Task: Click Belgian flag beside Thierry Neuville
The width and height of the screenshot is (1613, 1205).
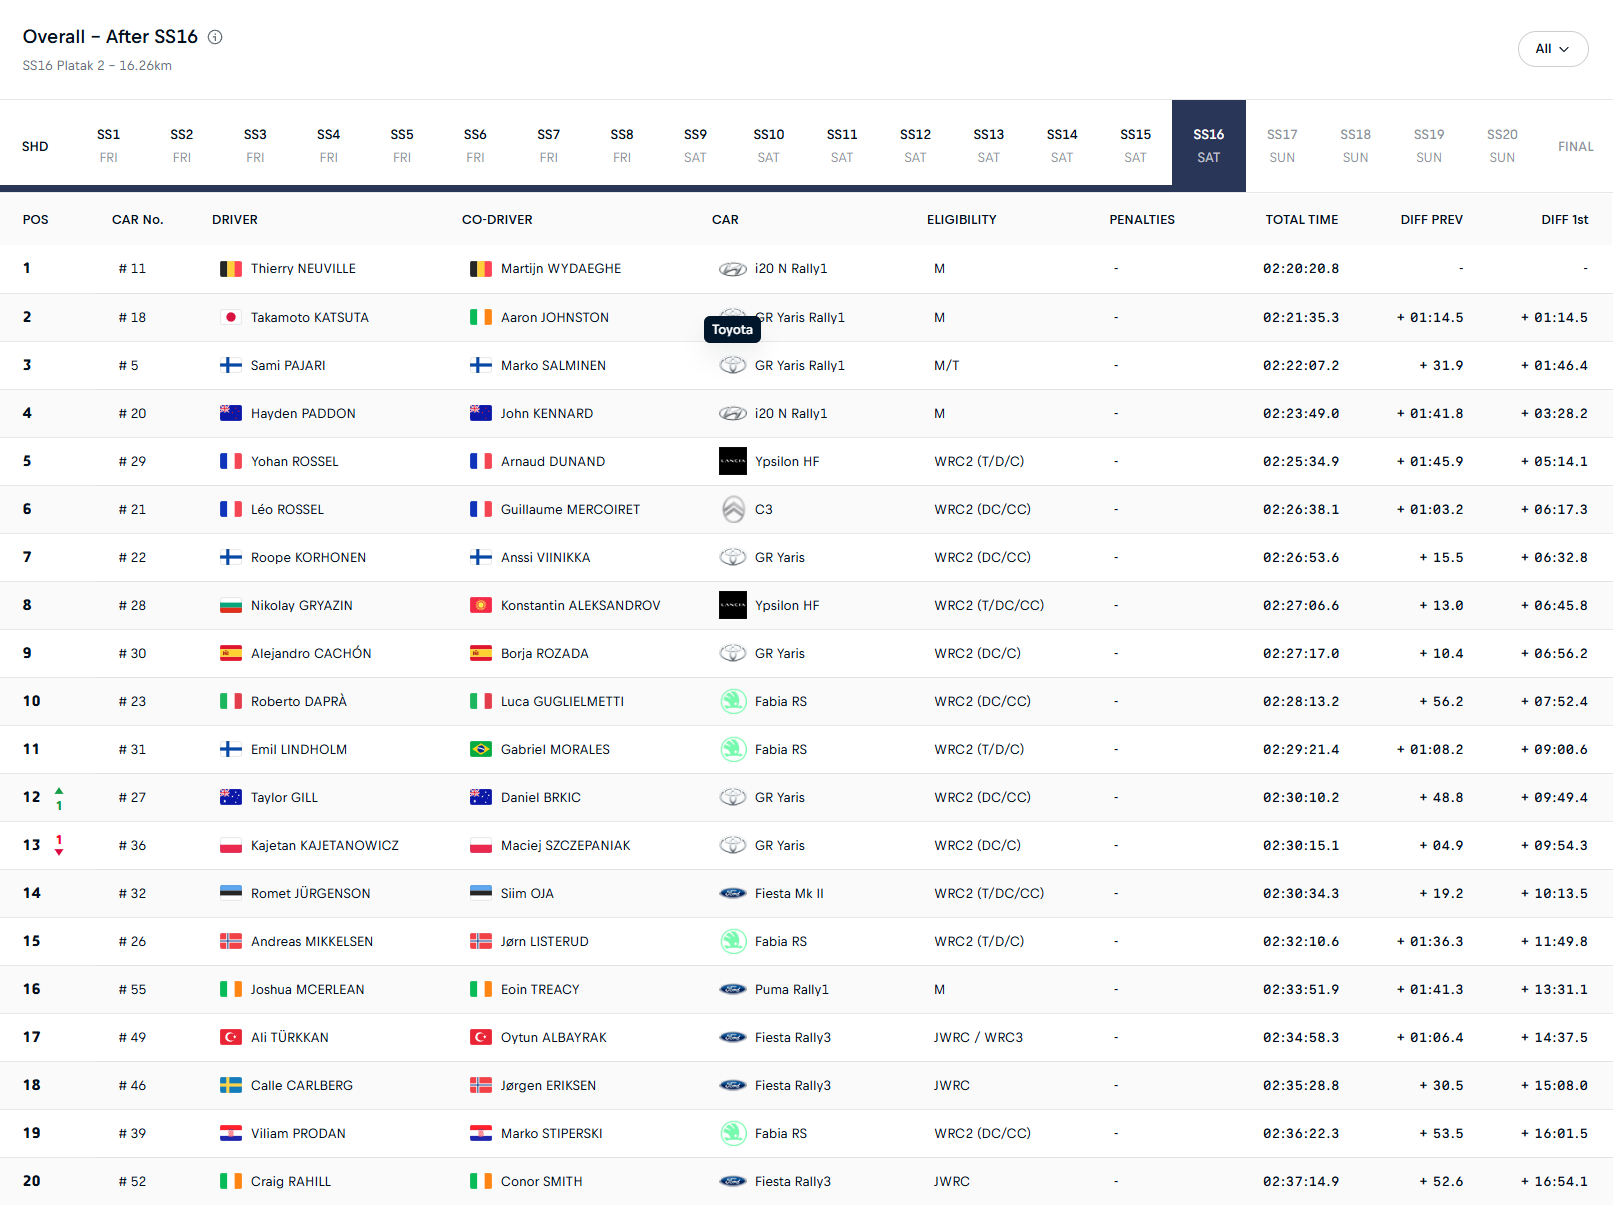Action: (231, 269)
